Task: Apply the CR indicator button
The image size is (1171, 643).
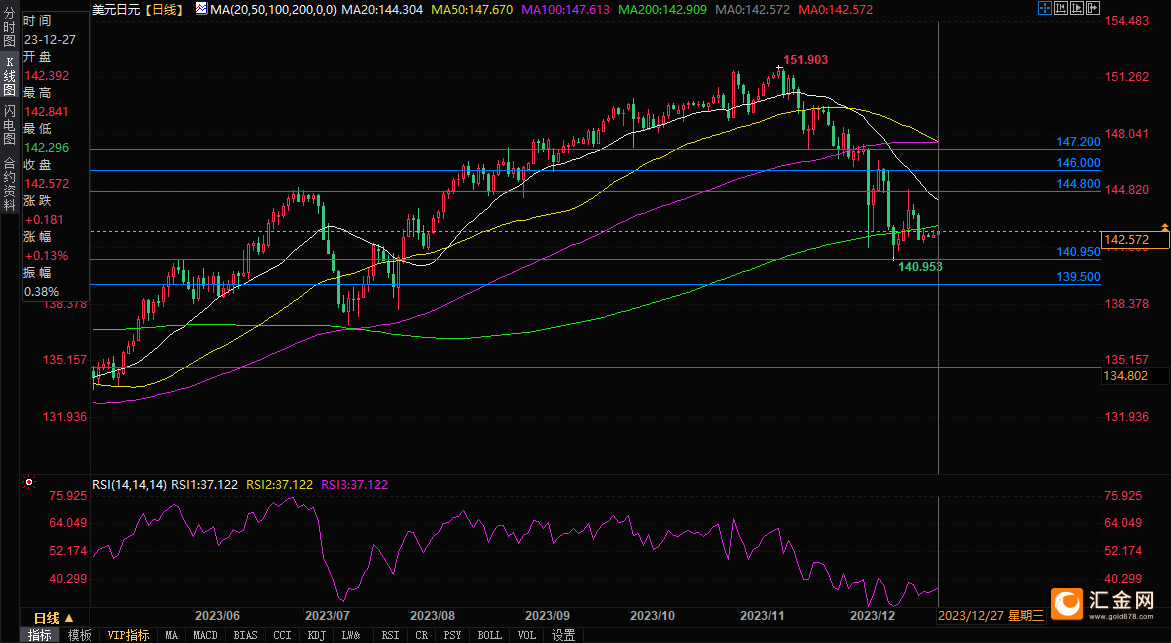Action: [422, 636]
